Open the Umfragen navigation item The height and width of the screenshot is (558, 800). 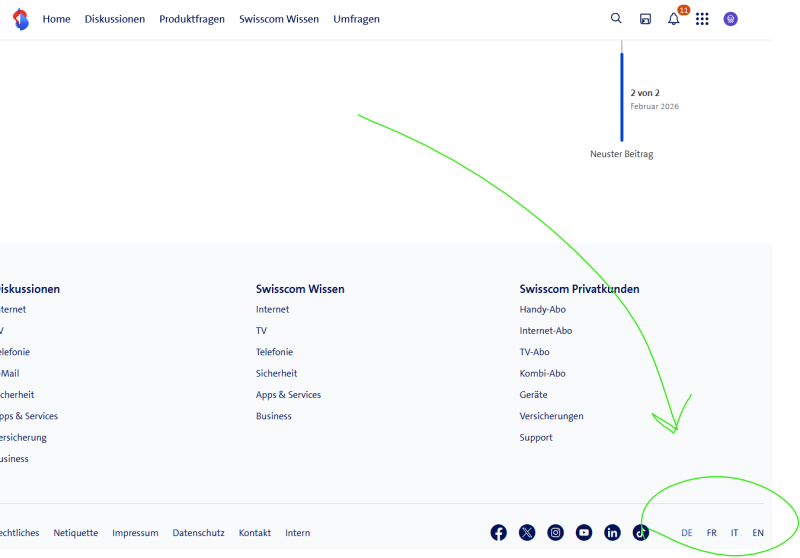(x=356, y=19)
